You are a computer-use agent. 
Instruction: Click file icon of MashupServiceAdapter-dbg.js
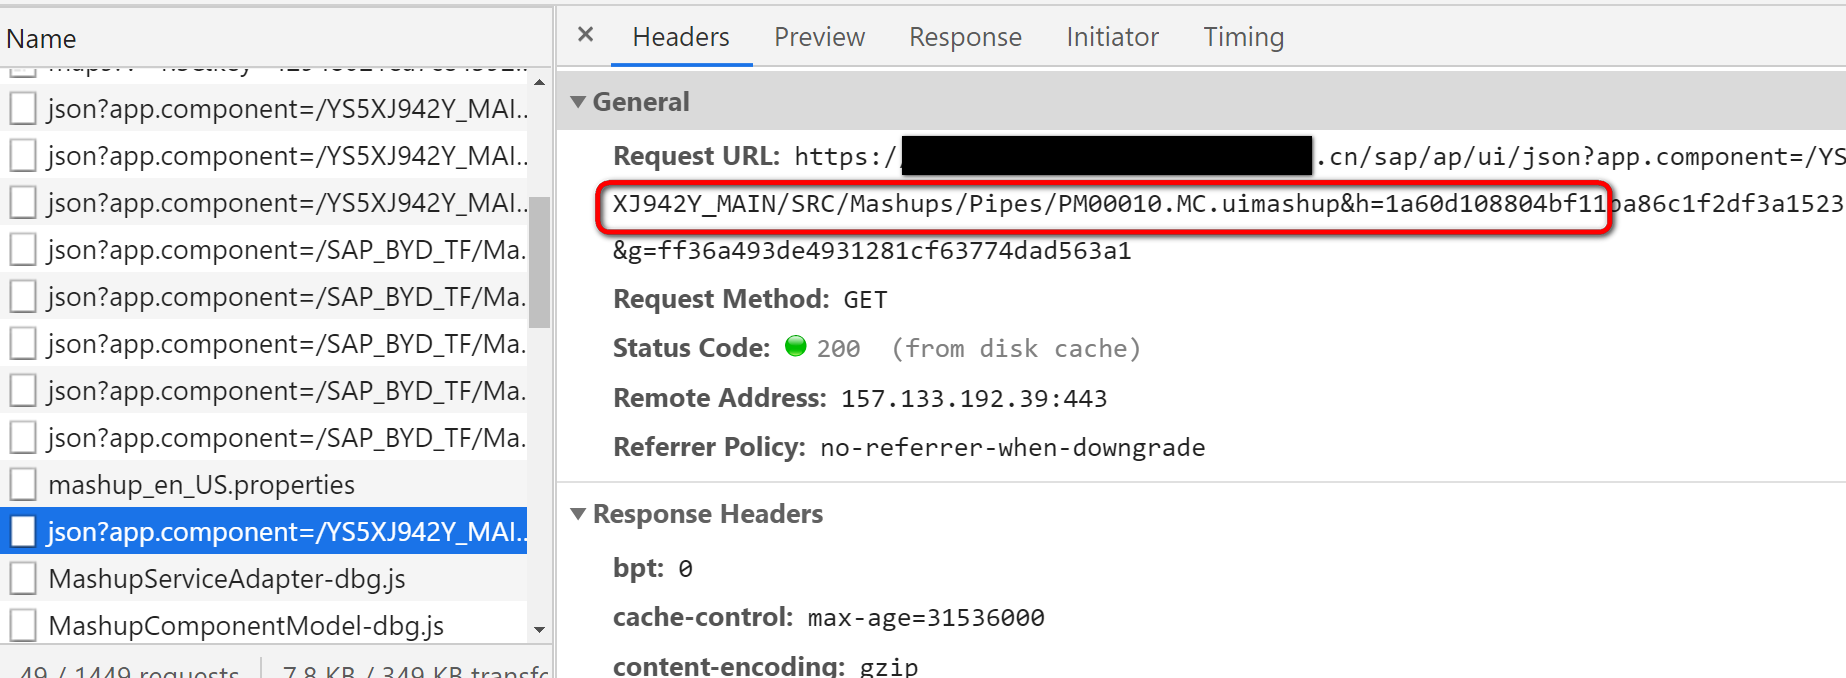(x=24, y=579)
